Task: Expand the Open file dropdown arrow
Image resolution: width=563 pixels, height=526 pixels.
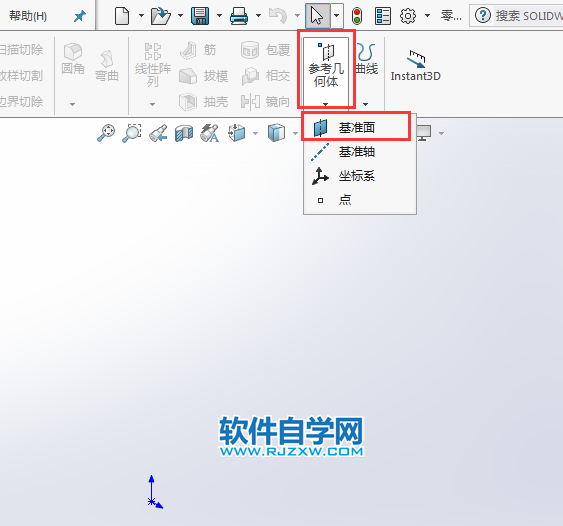Action: [180, 16]
